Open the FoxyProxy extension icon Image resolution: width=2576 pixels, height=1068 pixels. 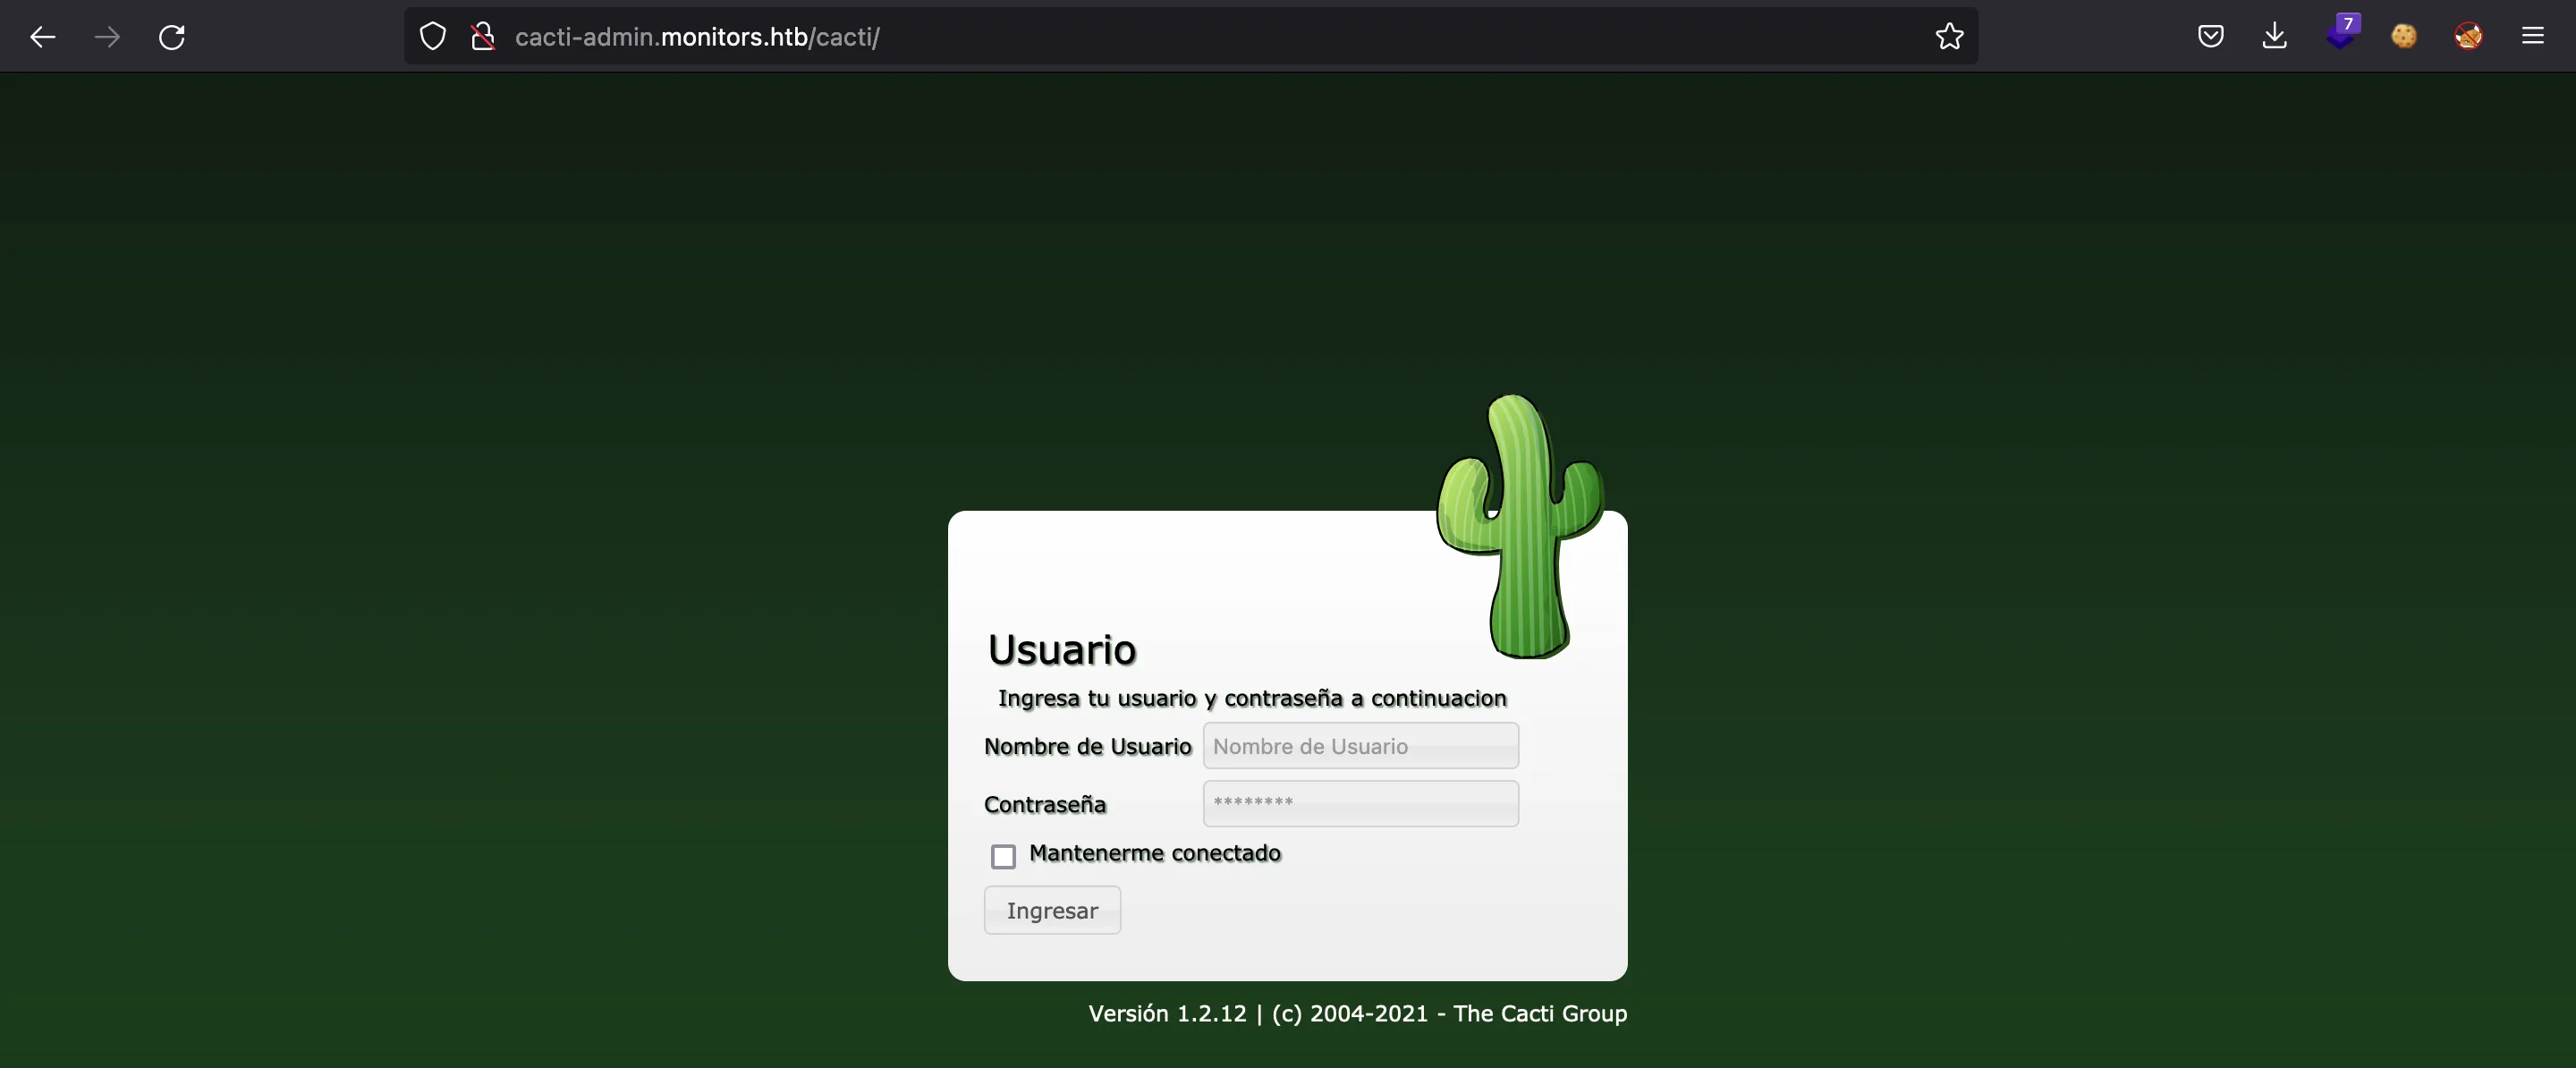tap(2468, 37)
